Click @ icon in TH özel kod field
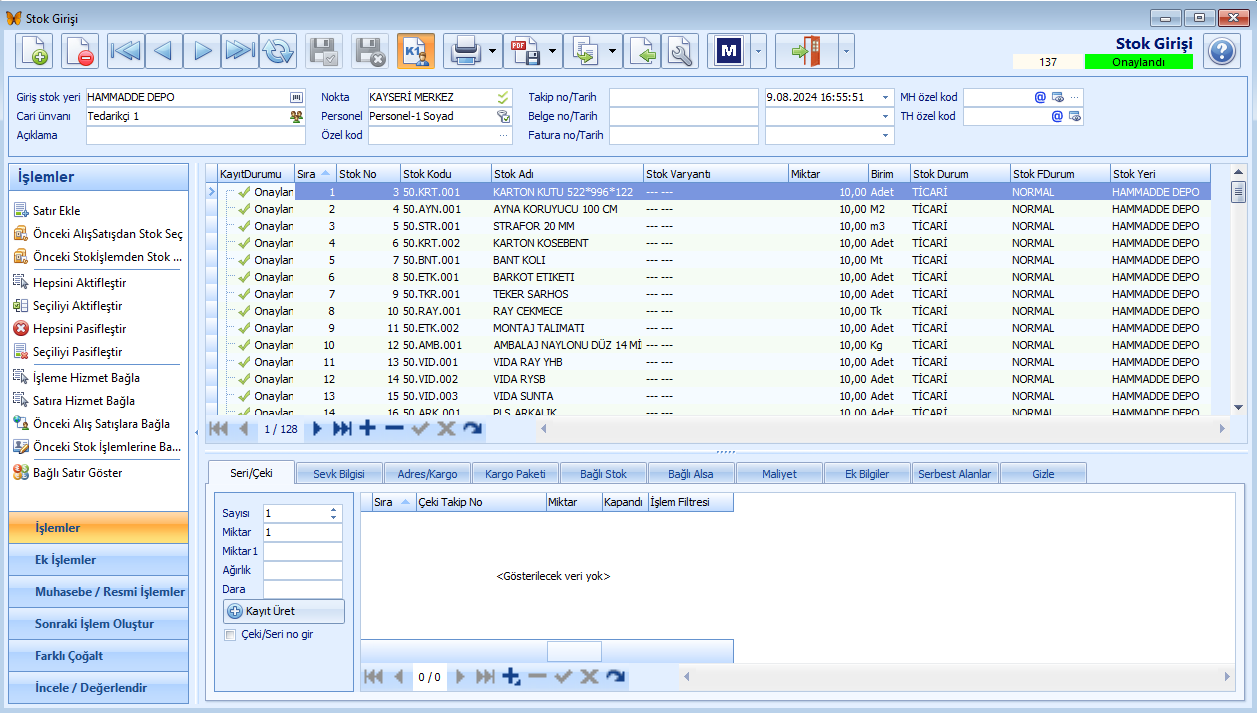 point(1057,116)
